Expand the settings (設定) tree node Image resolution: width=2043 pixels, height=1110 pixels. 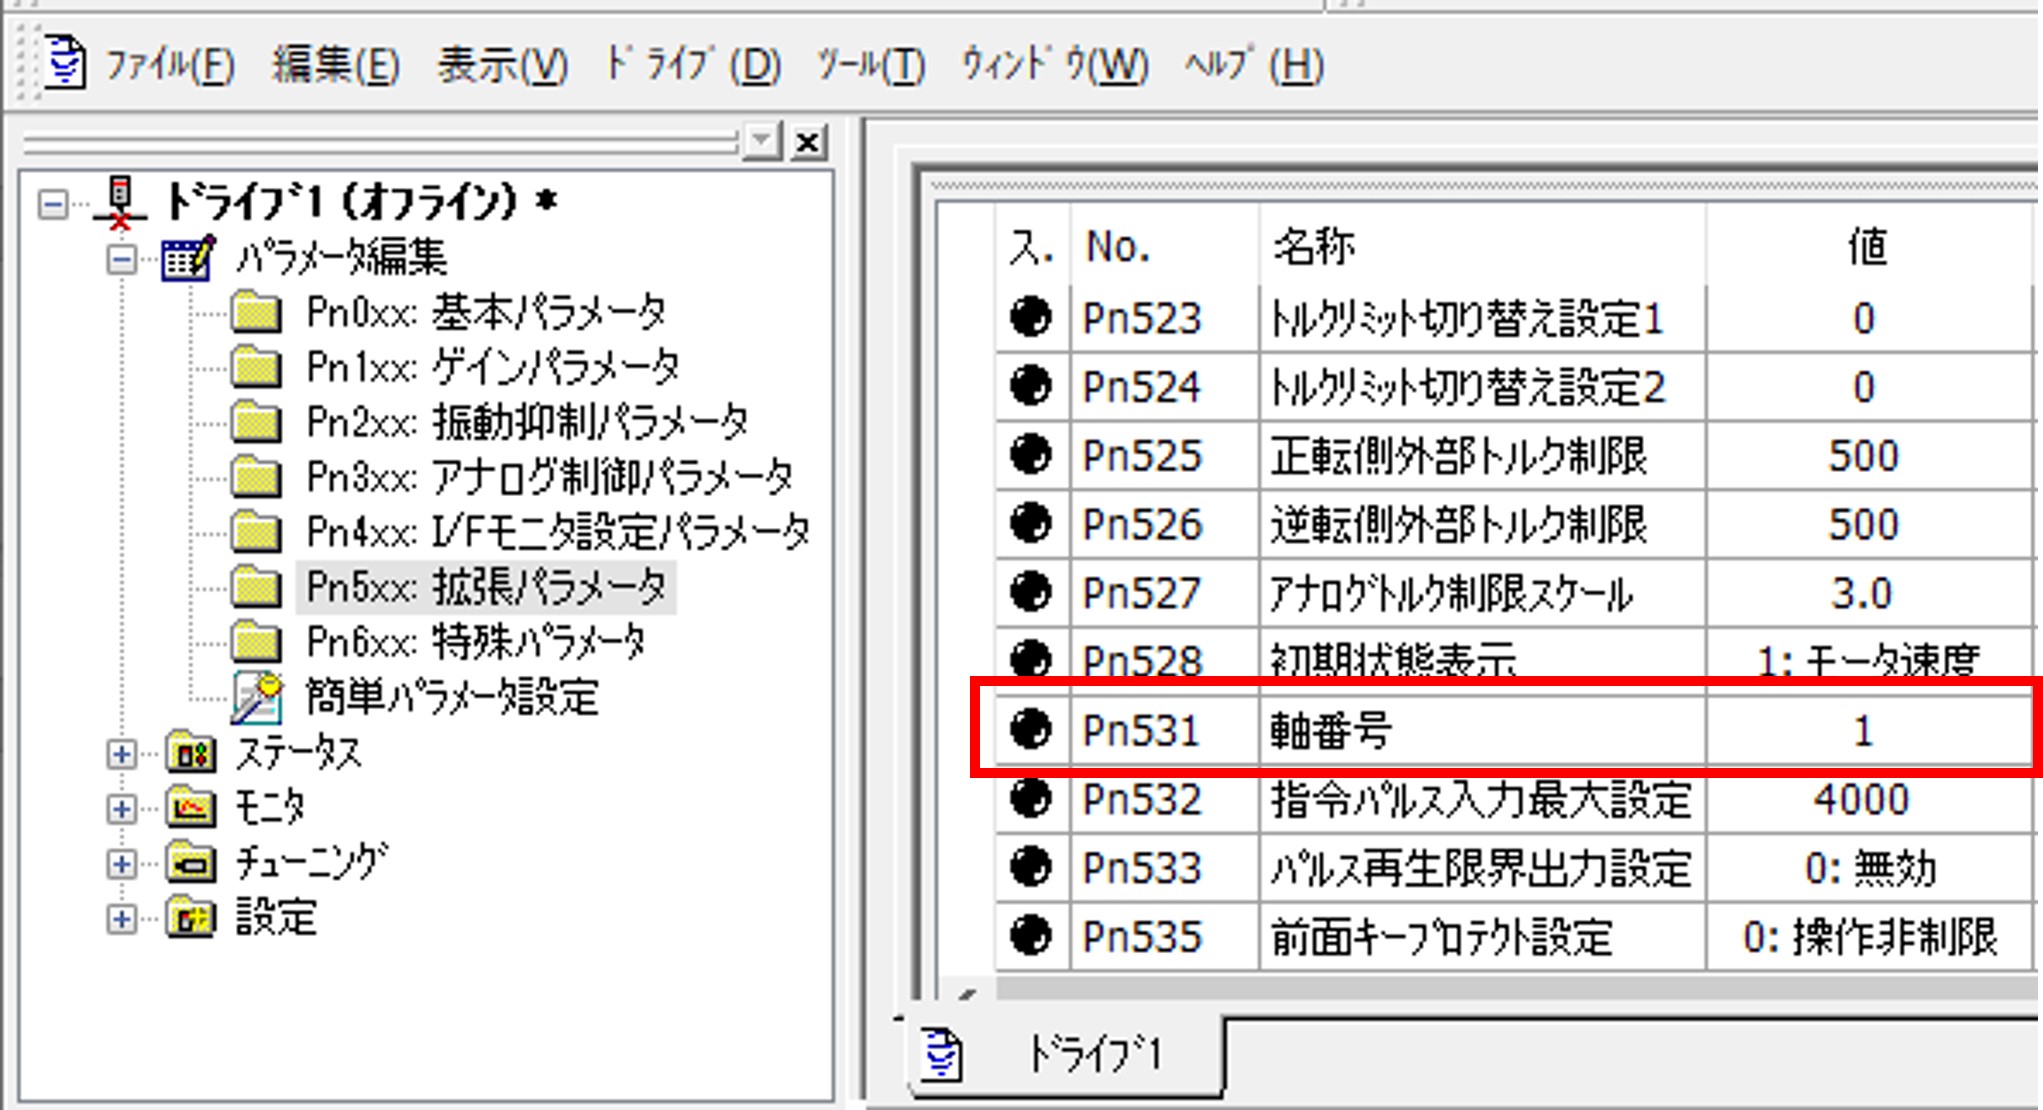point(121,918)
